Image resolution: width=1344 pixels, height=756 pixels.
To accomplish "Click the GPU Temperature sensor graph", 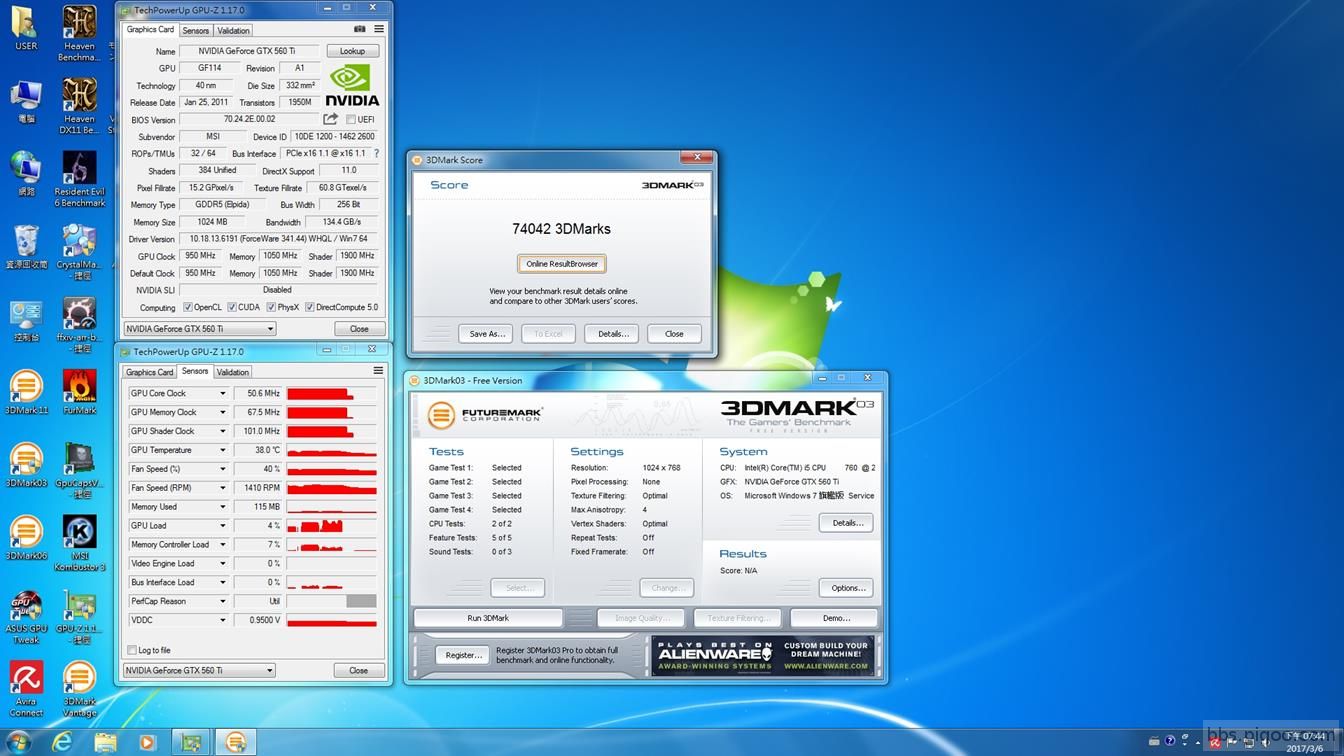I will (x=332, y=450).
